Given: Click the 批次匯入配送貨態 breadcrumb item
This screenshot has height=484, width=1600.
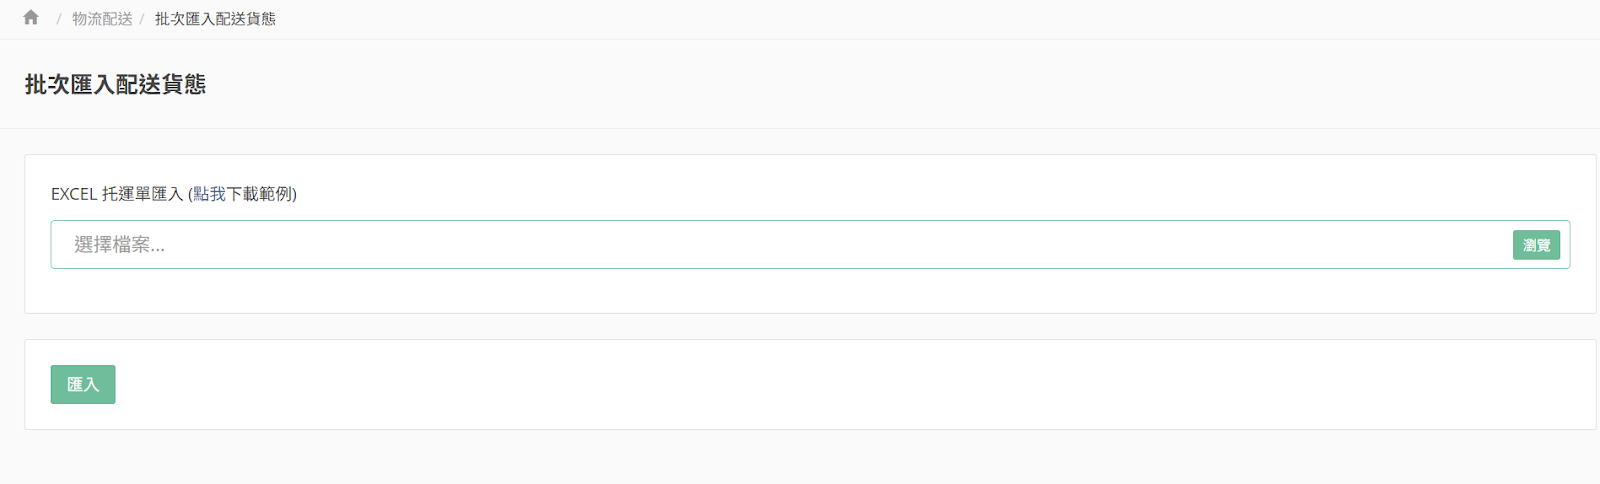Looking at the screenshot, I should point(215,19).
